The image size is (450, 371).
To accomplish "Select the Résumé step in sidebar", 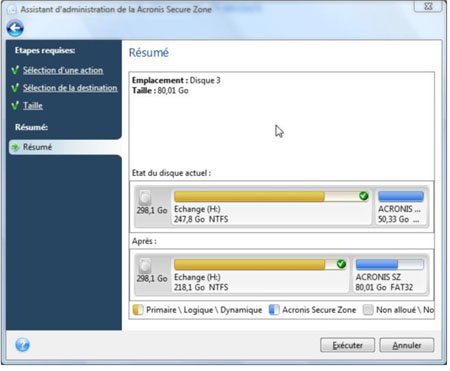I will (x=65, y=147).
